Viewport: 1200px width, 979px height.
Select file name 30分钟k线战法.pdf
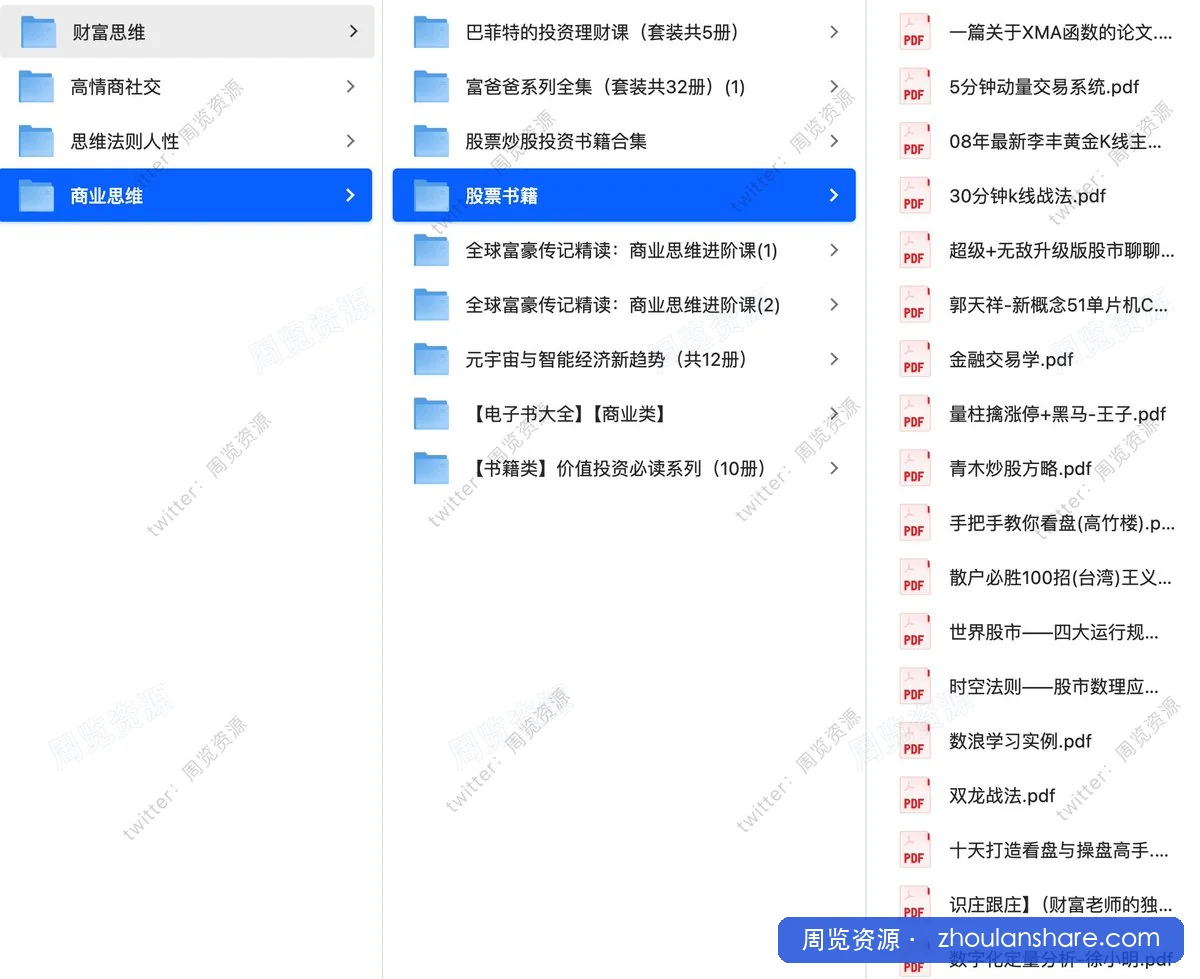pos(1027,195)
